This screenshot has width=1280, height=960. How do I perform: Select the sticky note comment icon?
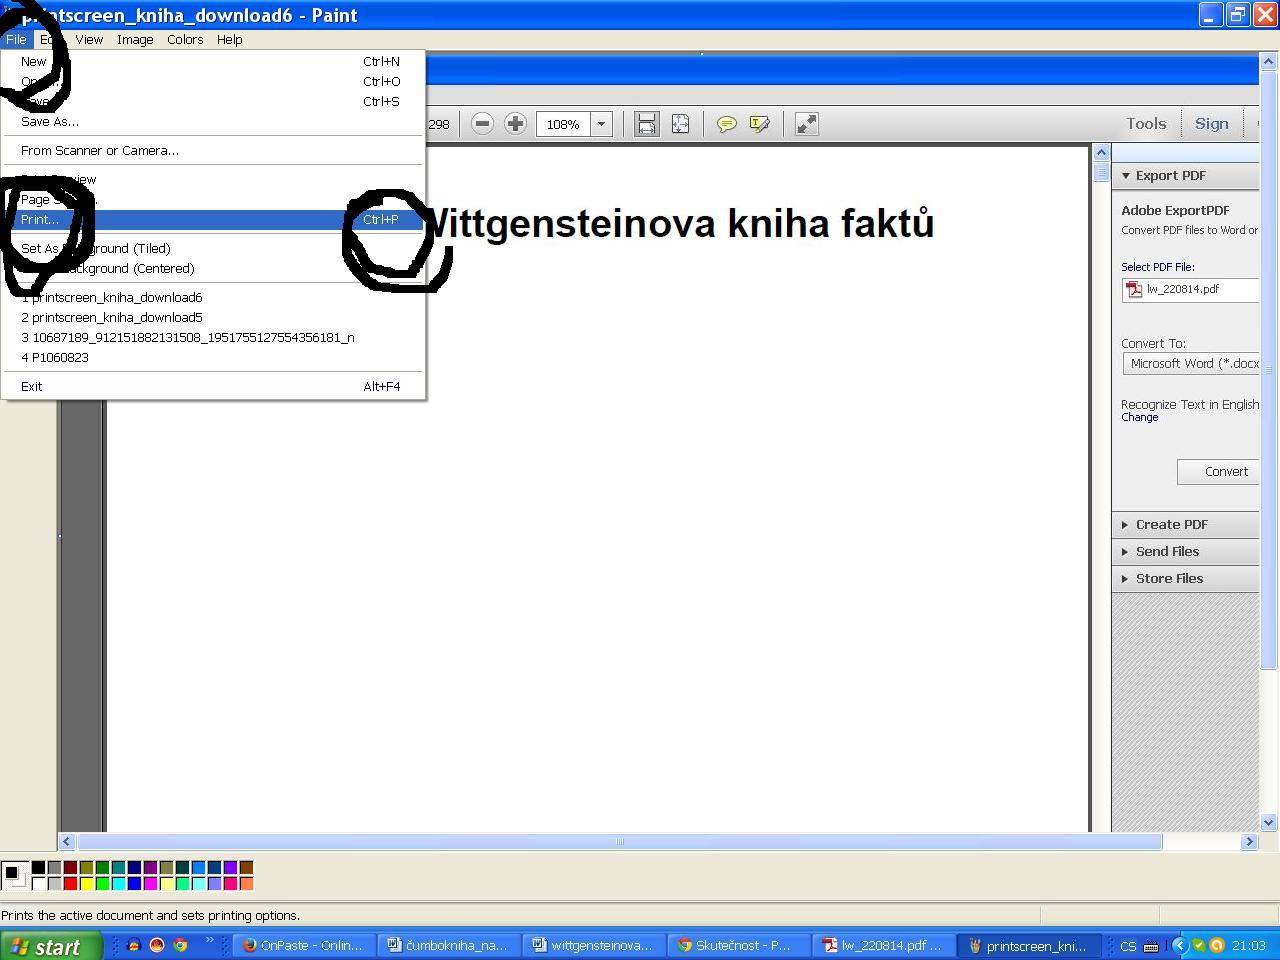click(x=727, y=123)
